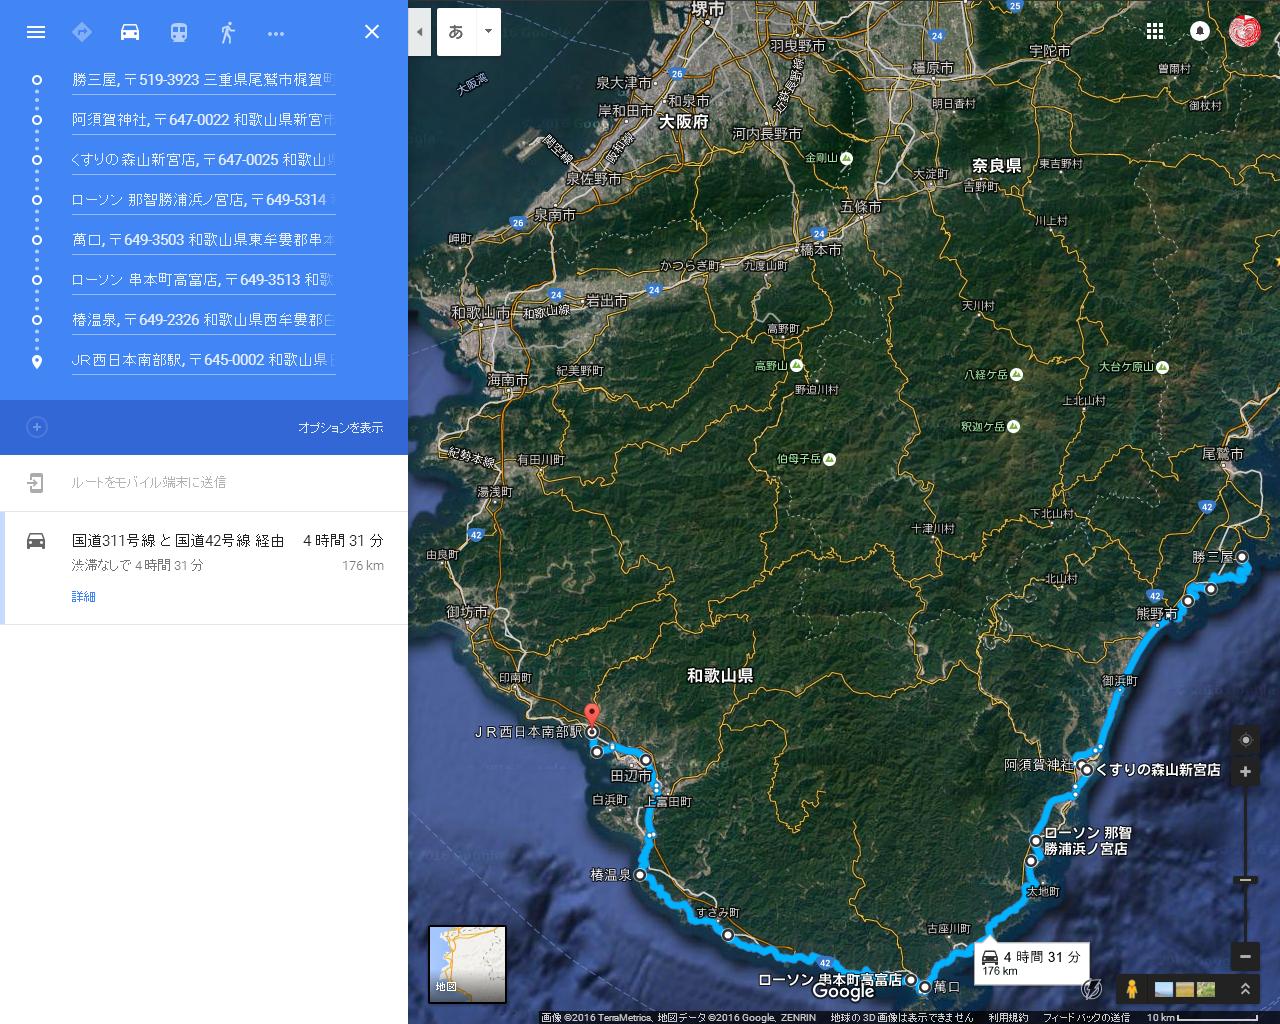Switch to 地図 map view thumbnail
Screen dimensions: 1280x1024
[x=467, y=964]
